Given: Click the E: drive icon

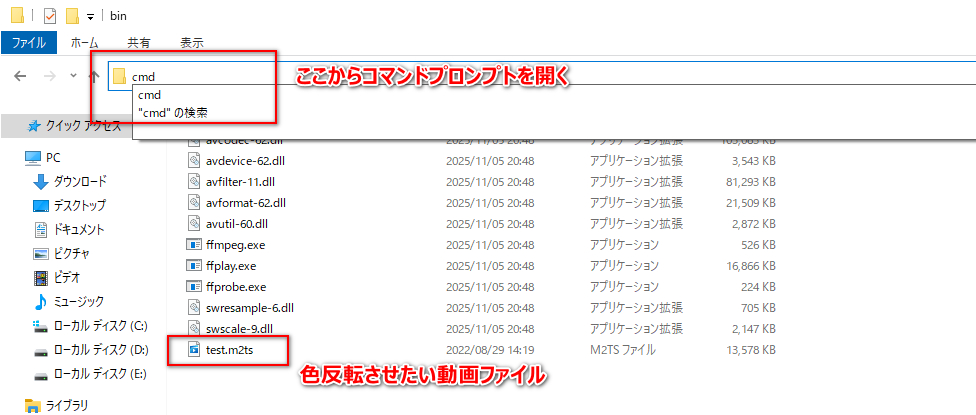Looking at the screenshot, I should 40,375.
